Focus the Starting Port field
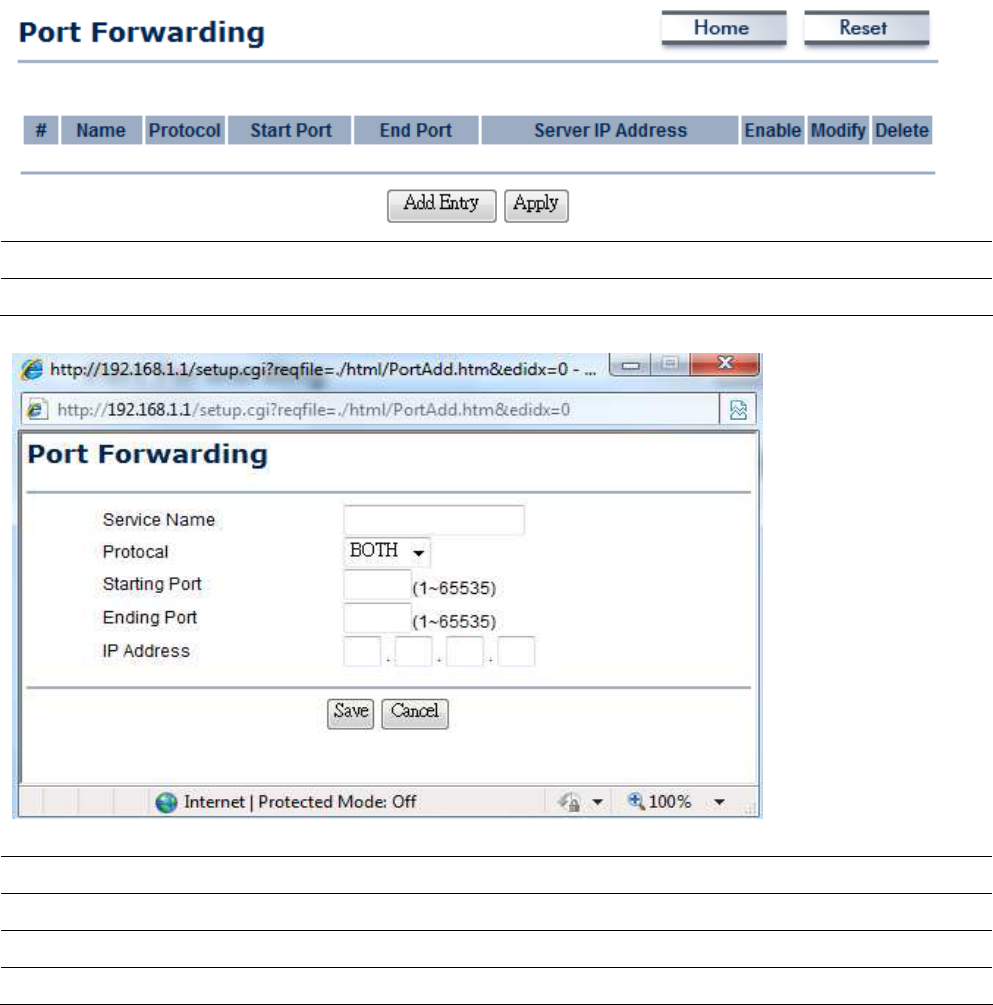Screen dimensions: 993x1005 pyautogui.click(x=377, y=585)
